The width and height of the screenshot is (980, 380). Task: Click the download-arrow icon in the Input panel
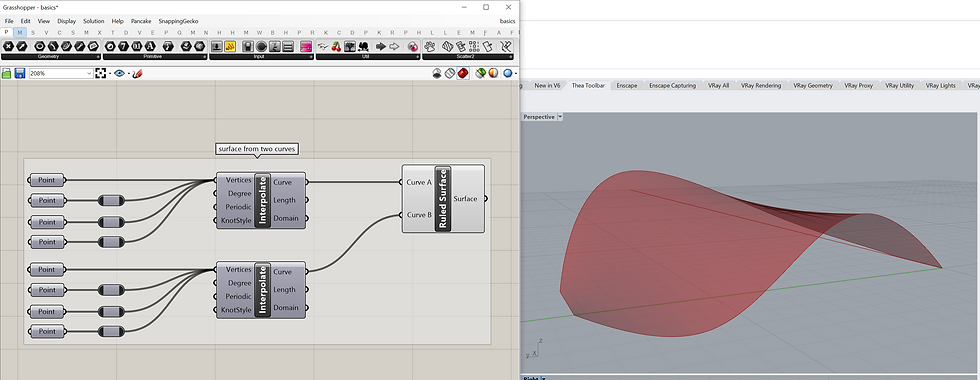[x=217, y=46]
